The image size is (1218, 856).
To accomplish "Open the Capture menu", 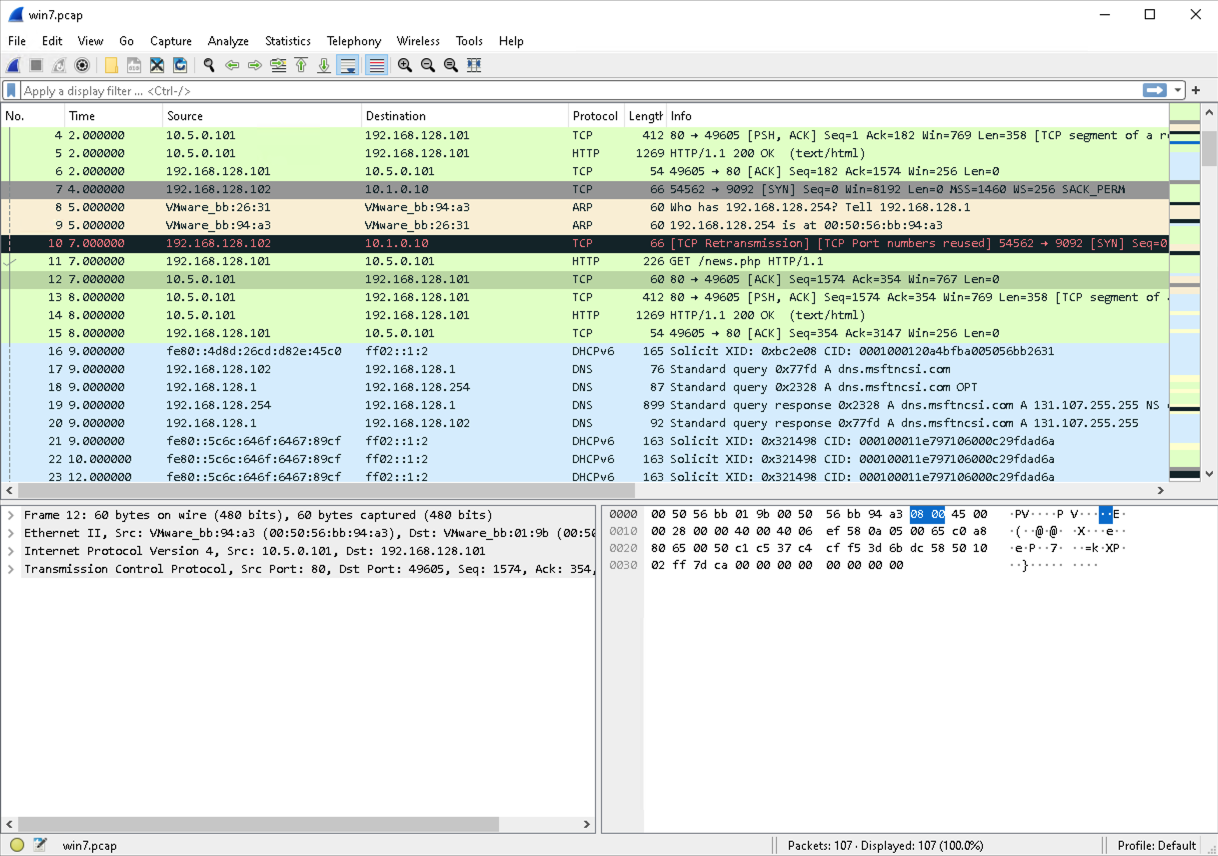I will pos(171,41).
